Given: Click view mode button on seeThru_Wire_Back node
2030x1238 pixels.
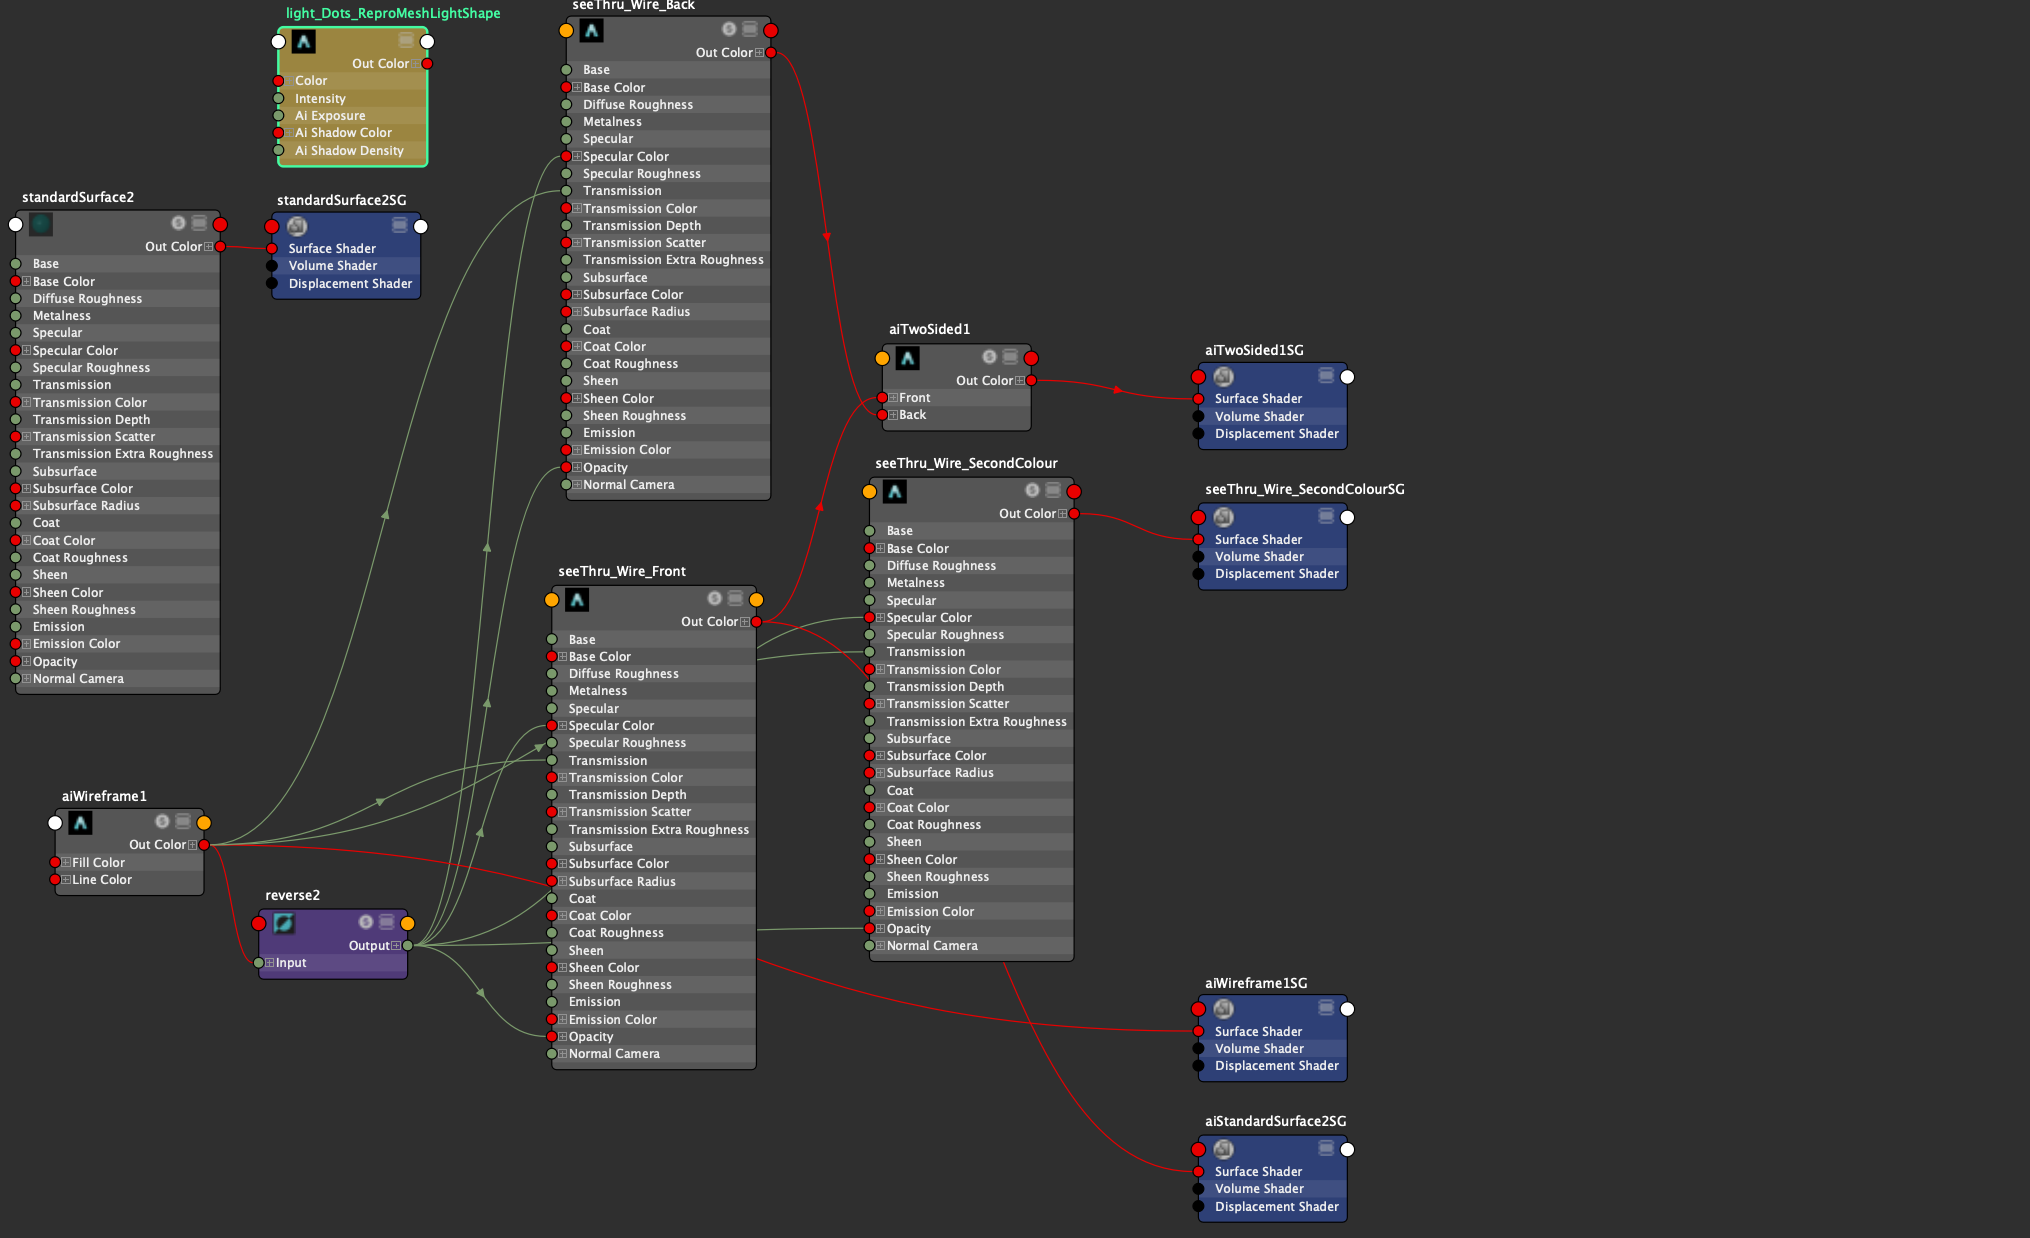Looking at the screenshot, I should [749, 29].
